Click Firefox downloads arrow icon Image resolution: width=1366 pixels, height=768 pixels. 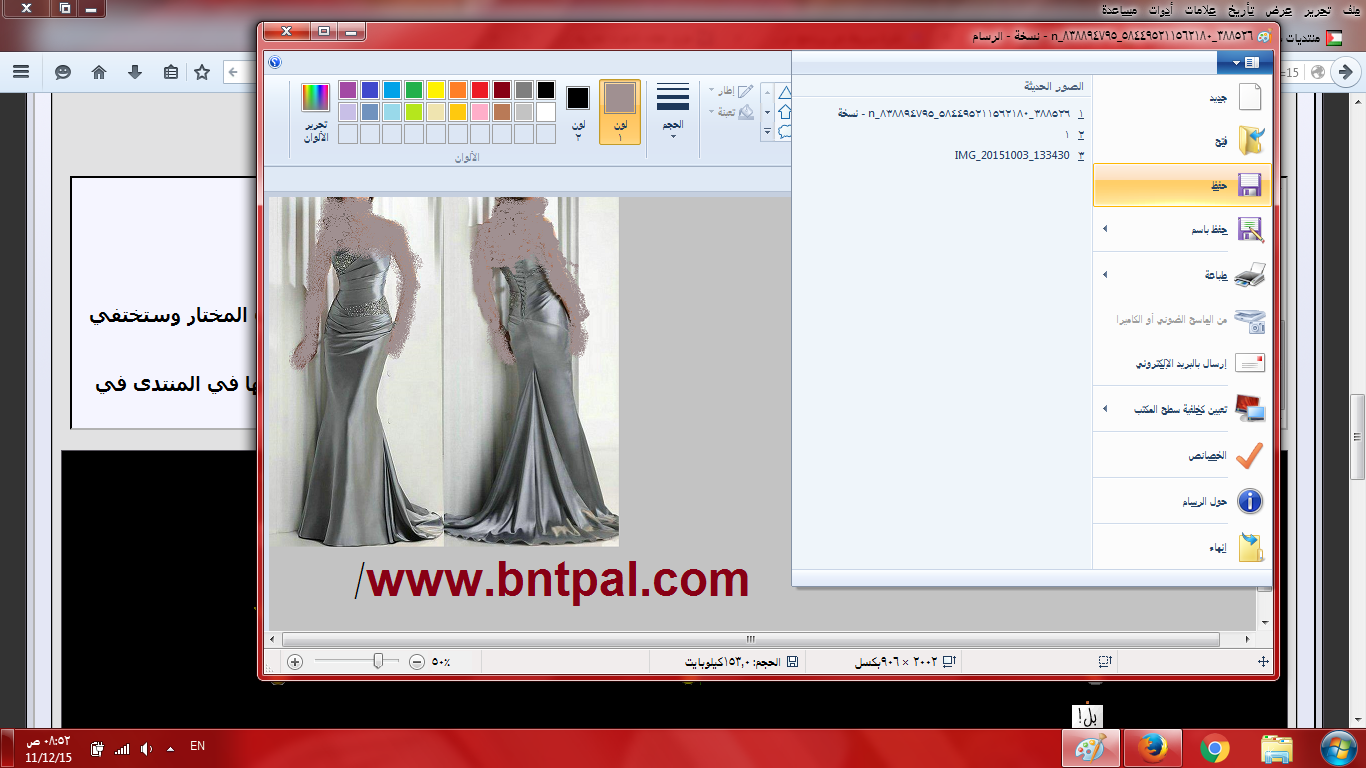pyautogui.click(x=135, y=72)
